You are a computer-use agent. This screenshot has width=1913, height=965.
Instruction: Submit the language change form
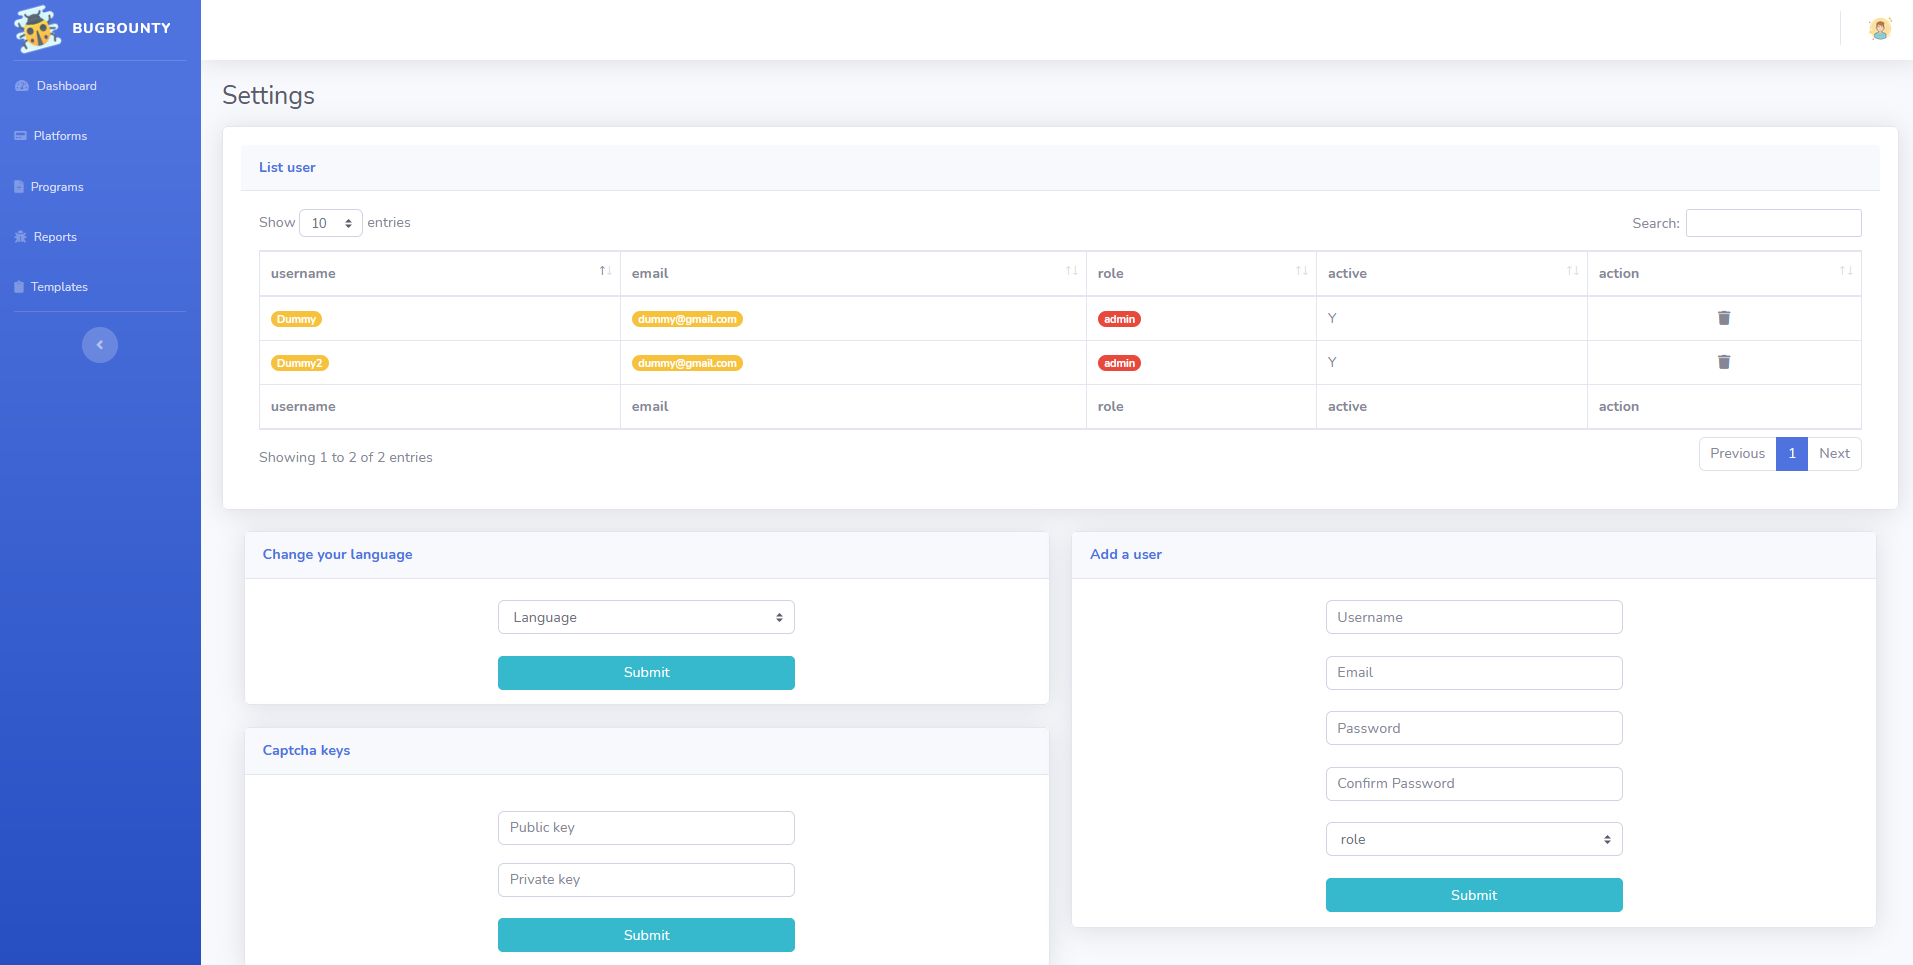click(646, 673)
